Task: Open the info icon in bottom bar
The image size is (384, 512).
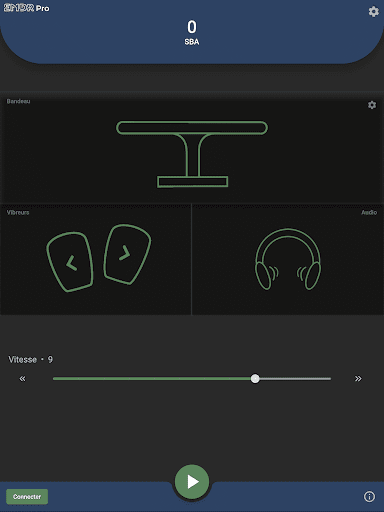Action: (x=369, y=497)
